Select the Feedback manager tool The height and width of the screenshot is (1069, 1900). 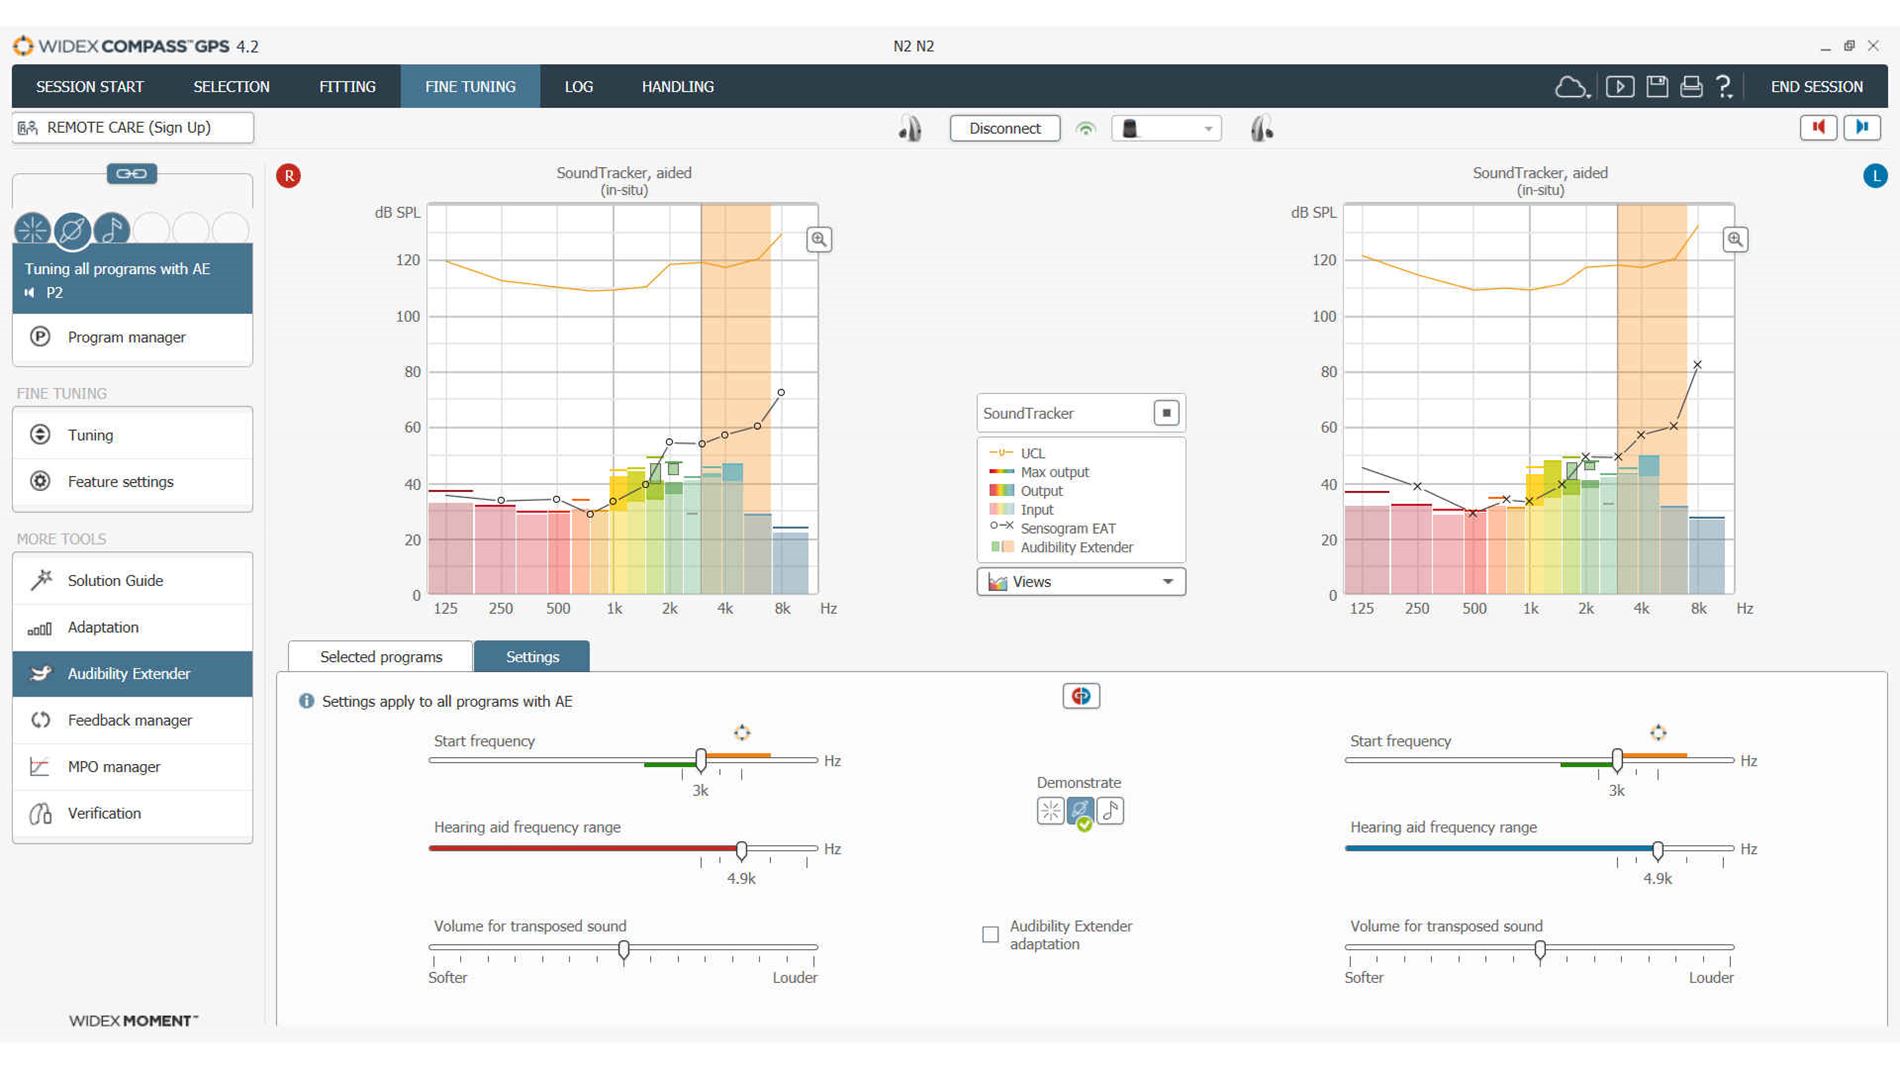[x=129, y=720]
